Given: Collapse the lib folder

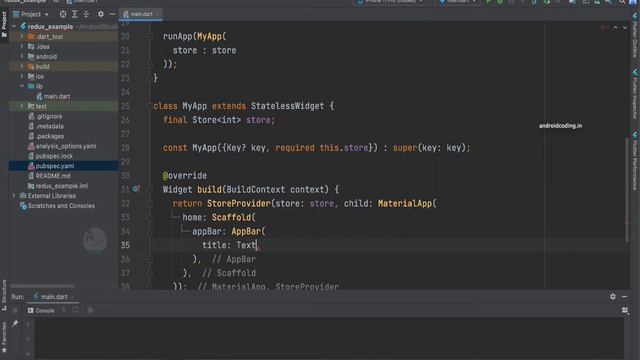Looking at the screenshot, I should 22,86.
